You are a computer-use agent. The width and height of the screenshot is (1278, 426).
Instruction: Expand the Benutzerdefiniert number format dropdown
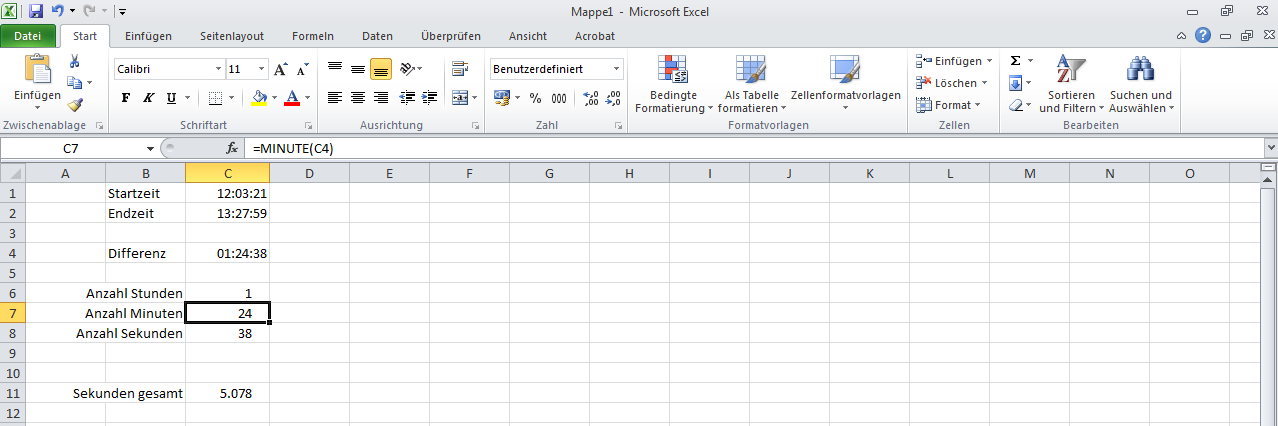[616, 70]
